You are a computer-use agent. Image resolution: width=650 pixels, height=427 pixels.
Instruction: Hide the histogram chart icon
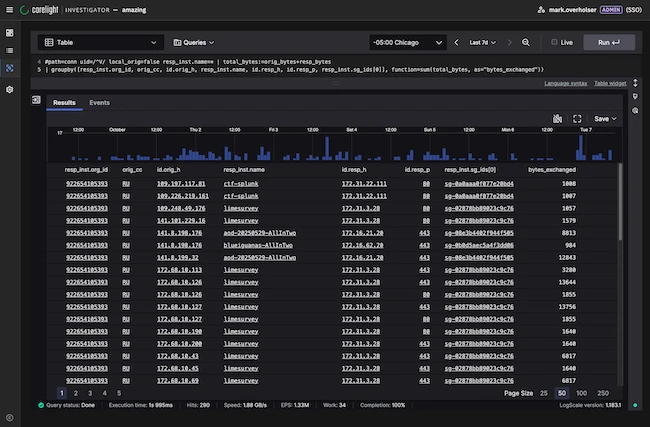[x=557, y=118]
